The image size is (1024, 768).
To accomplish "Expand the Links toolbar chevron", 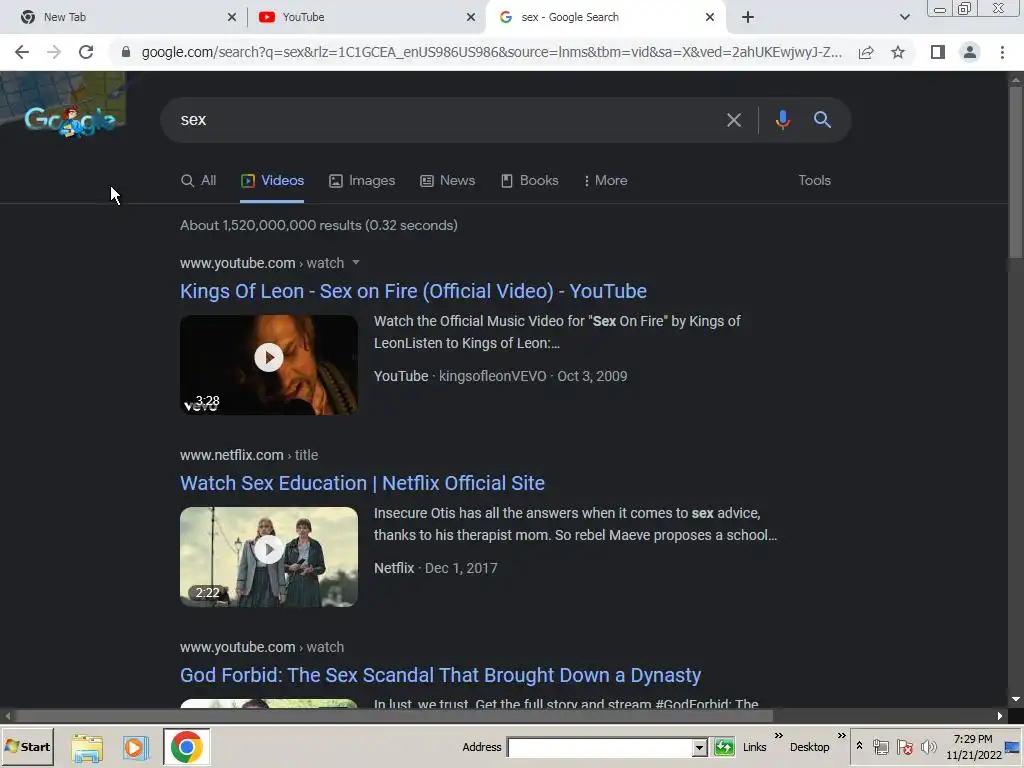I will point(778,736).
